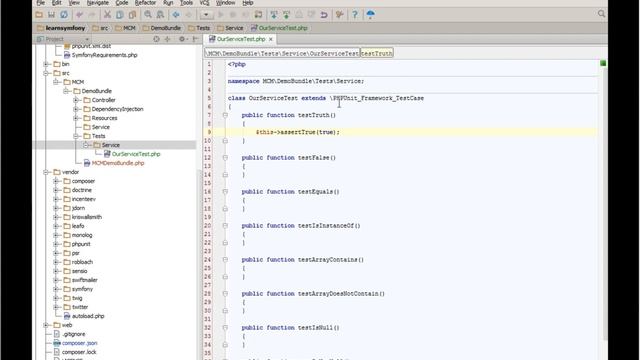Viewport: 640px width, 360px height.
Task: Click the Cut scissors icon
Action: (107, 15)
